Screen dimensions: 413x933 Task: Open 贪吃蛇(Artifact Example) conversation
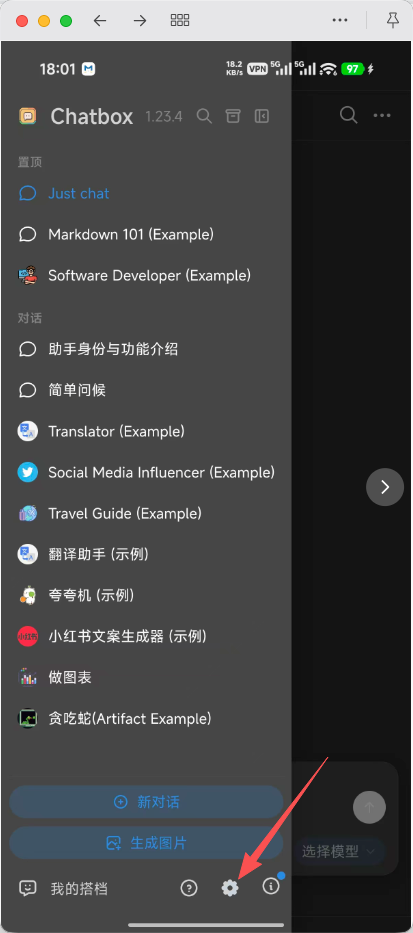[x=146, y=718]
